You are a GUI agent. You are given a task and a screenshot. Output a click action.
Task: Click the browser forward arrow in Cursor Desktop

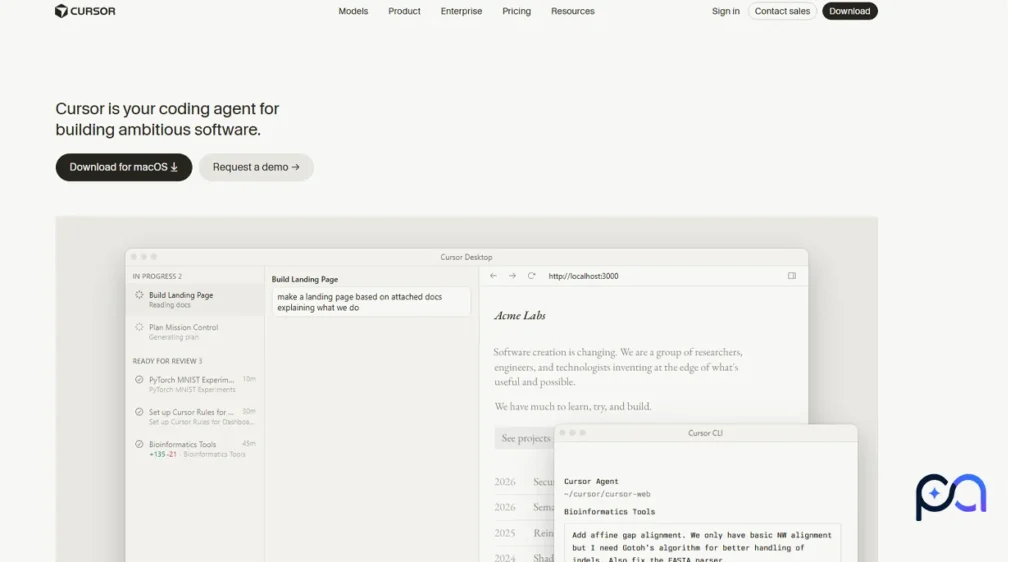pyautogui.click(x=512, y=276)
